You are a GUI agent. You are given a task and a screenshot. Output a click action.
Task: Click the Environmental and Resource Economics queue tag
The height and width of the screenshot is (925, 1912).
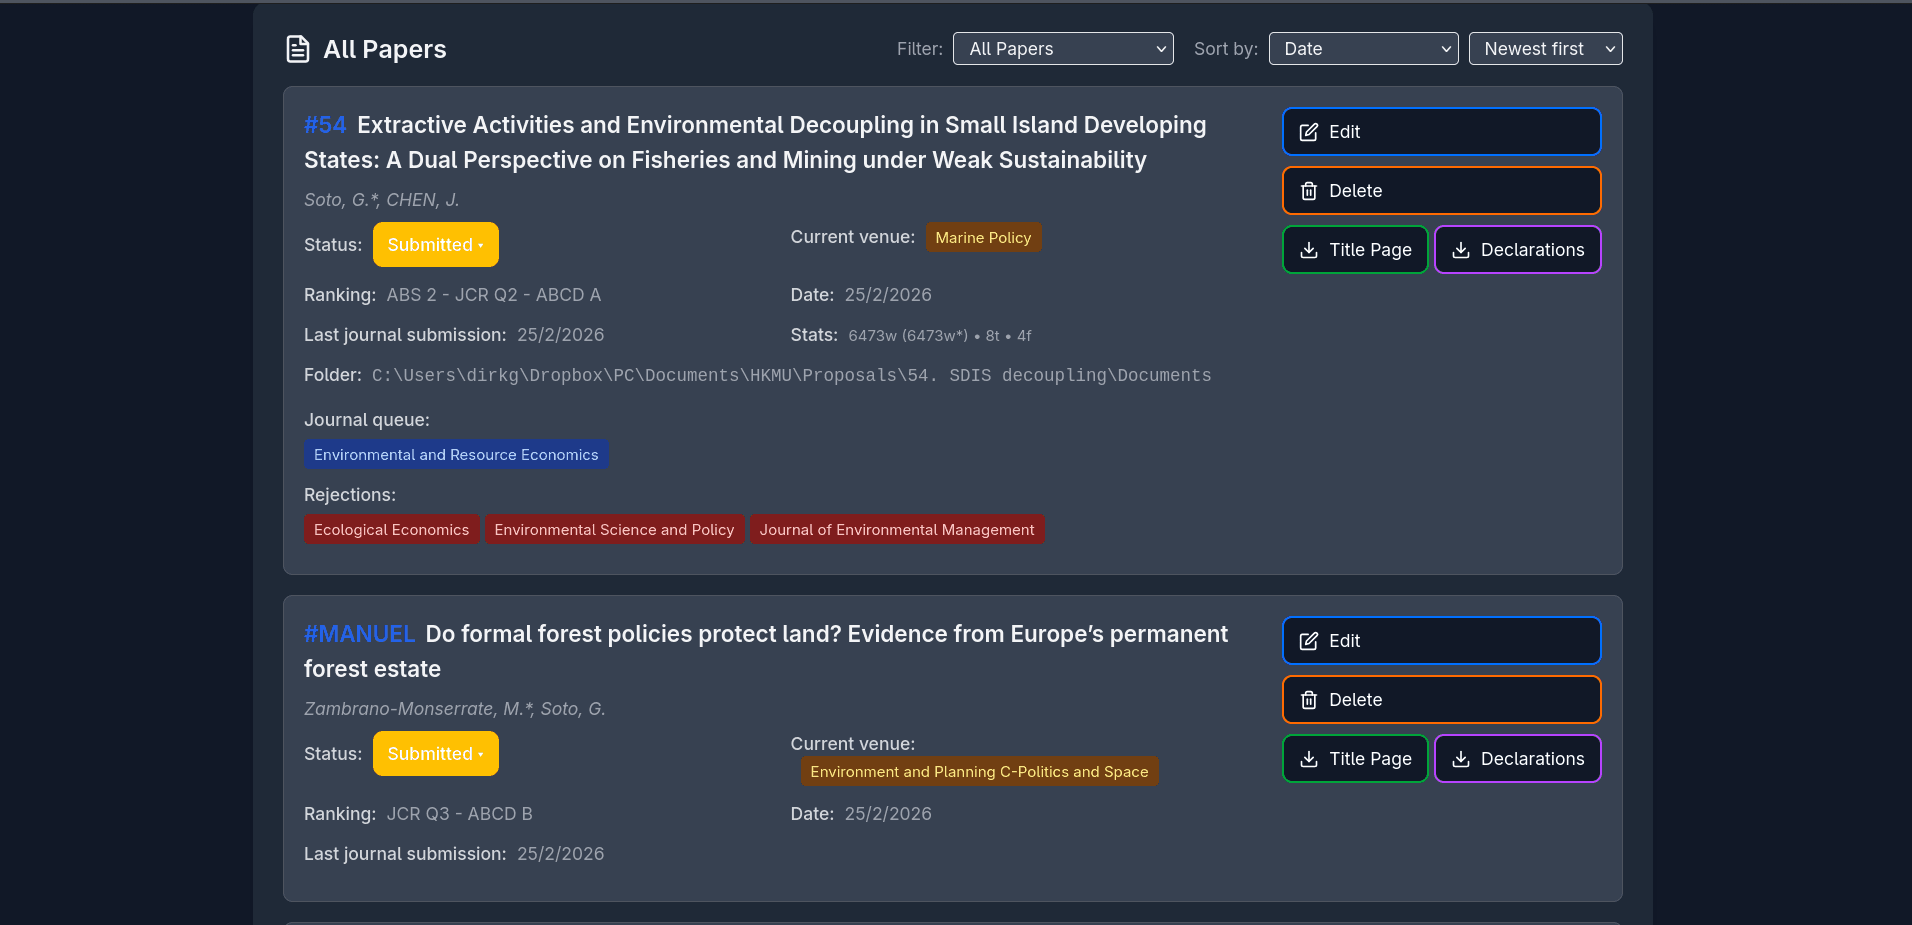[x=456, y=454]
